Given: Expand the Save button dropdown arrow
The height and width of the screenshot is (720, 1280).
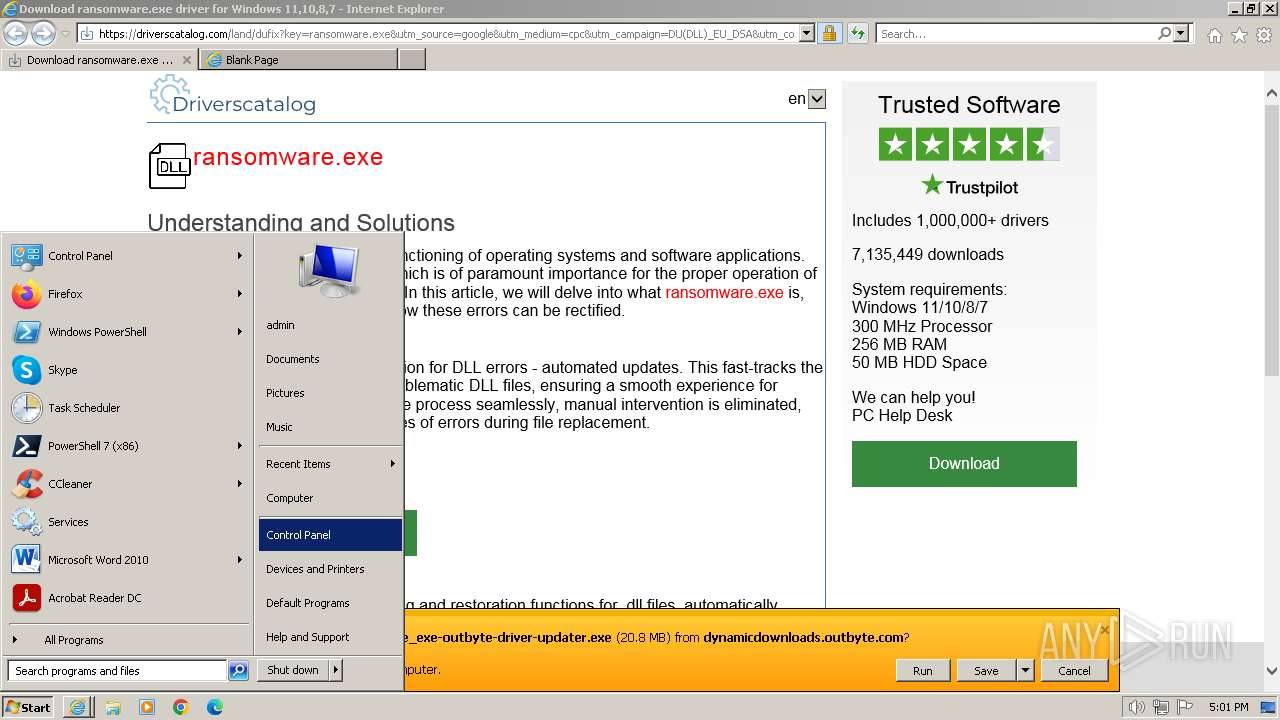Looking at the screenshot, I should pos(1025,670).
